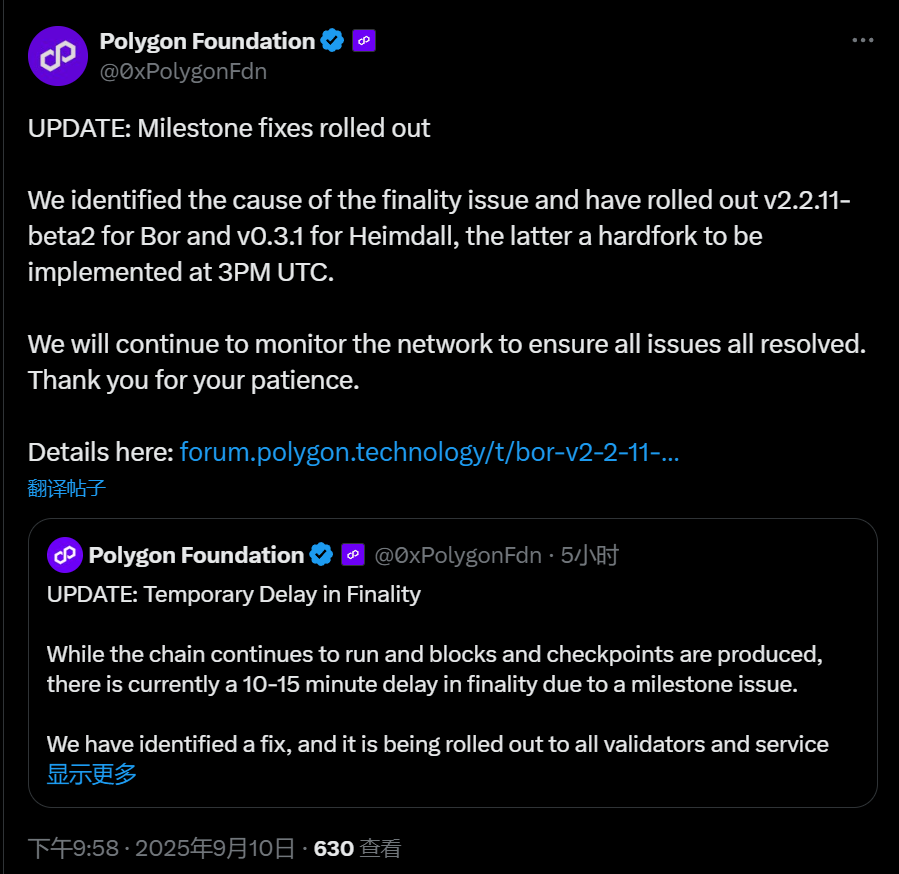Expand the quoted post via 显示更多
This screenshot has width=899, height=874.
90,773
